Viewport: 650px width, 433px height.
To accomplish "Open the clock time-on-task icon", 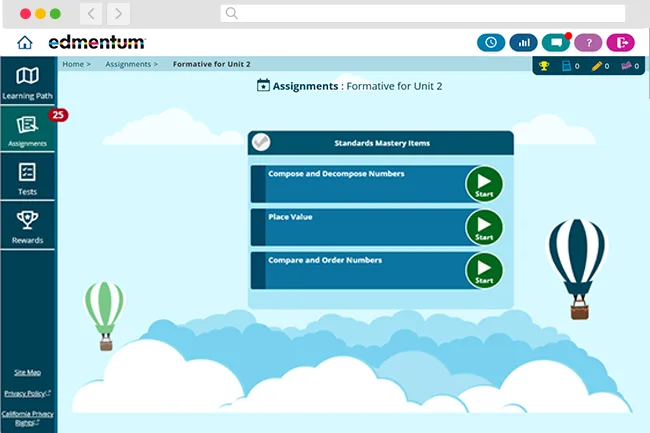I will [491, 42].
